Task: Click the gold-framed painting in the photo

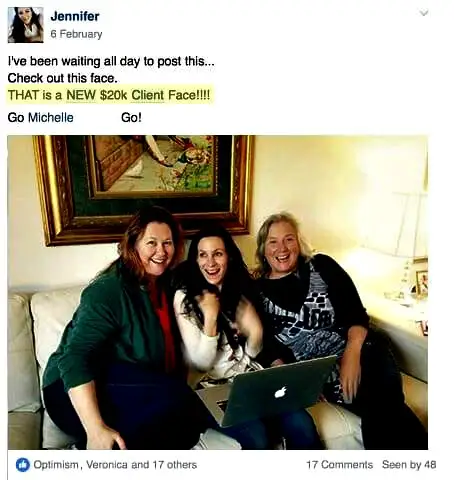Action: tap(143, 187)
